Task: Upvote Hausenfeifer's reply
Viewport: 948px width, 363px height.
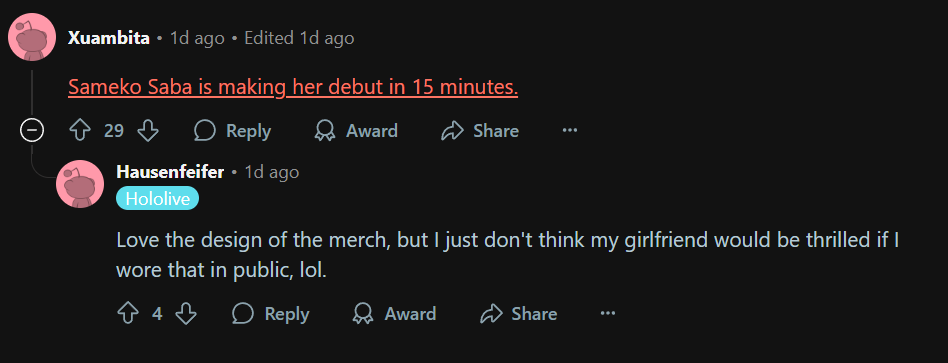Action: (128, 313)
